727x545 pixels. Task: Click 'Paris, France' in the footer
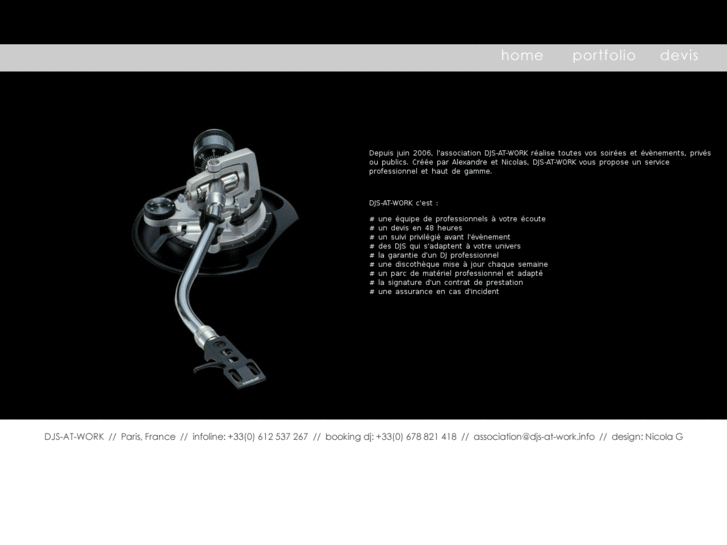(x=148, y=436)
